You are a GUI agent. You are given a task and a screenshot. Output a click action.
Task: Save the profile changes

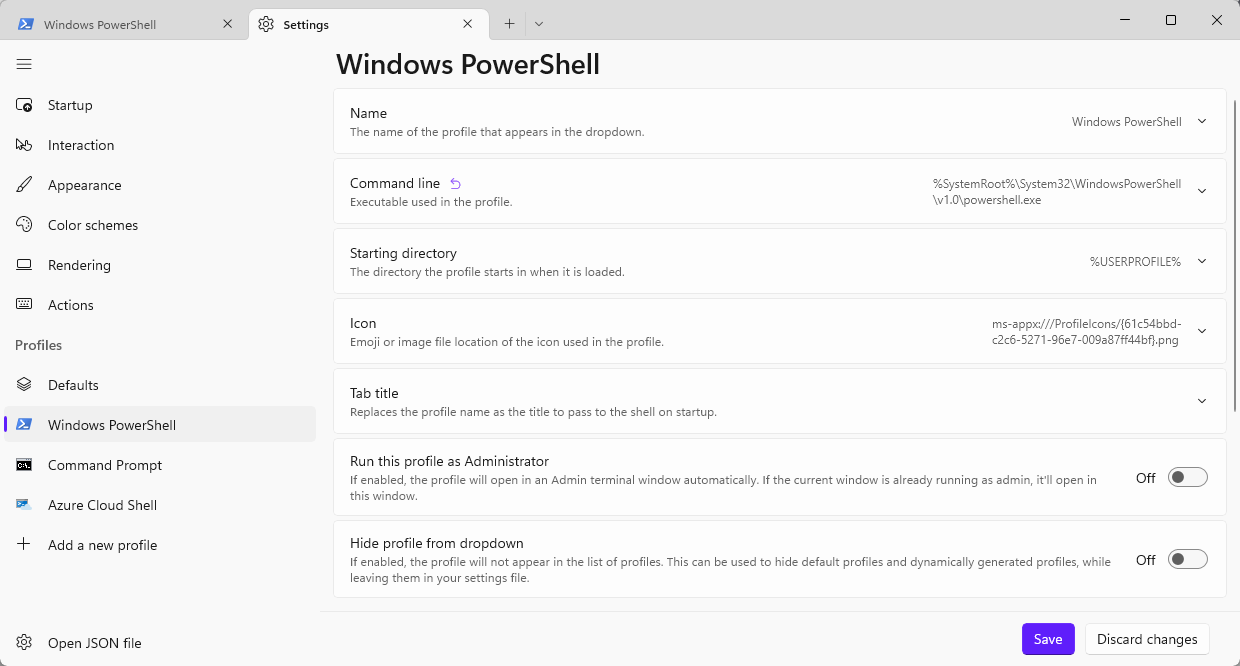1048,639
